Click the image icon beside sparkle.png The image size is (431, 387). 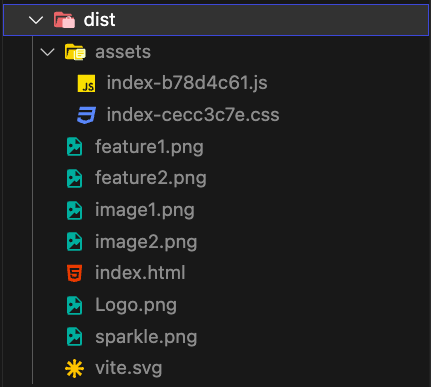[75, 337]
